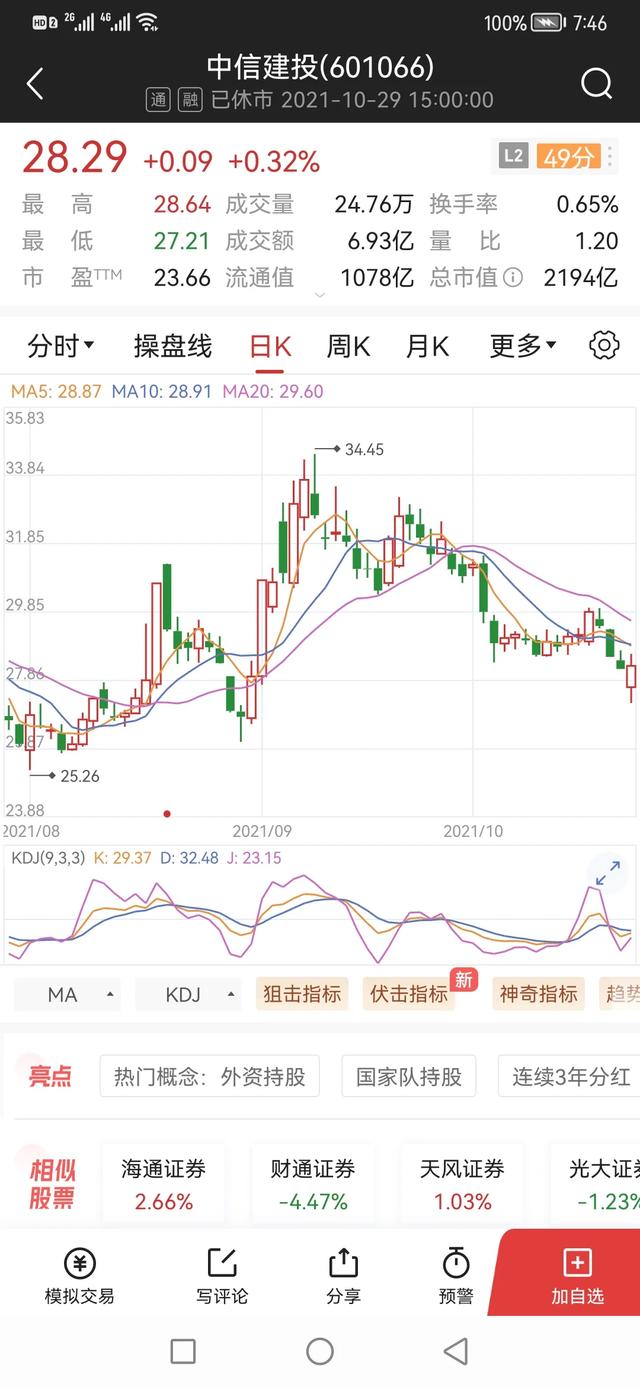This screenshot has width=640, height=1387.
Task: Open the 49分 score badge
Action: pyautogui.click(x=568, y=157)
